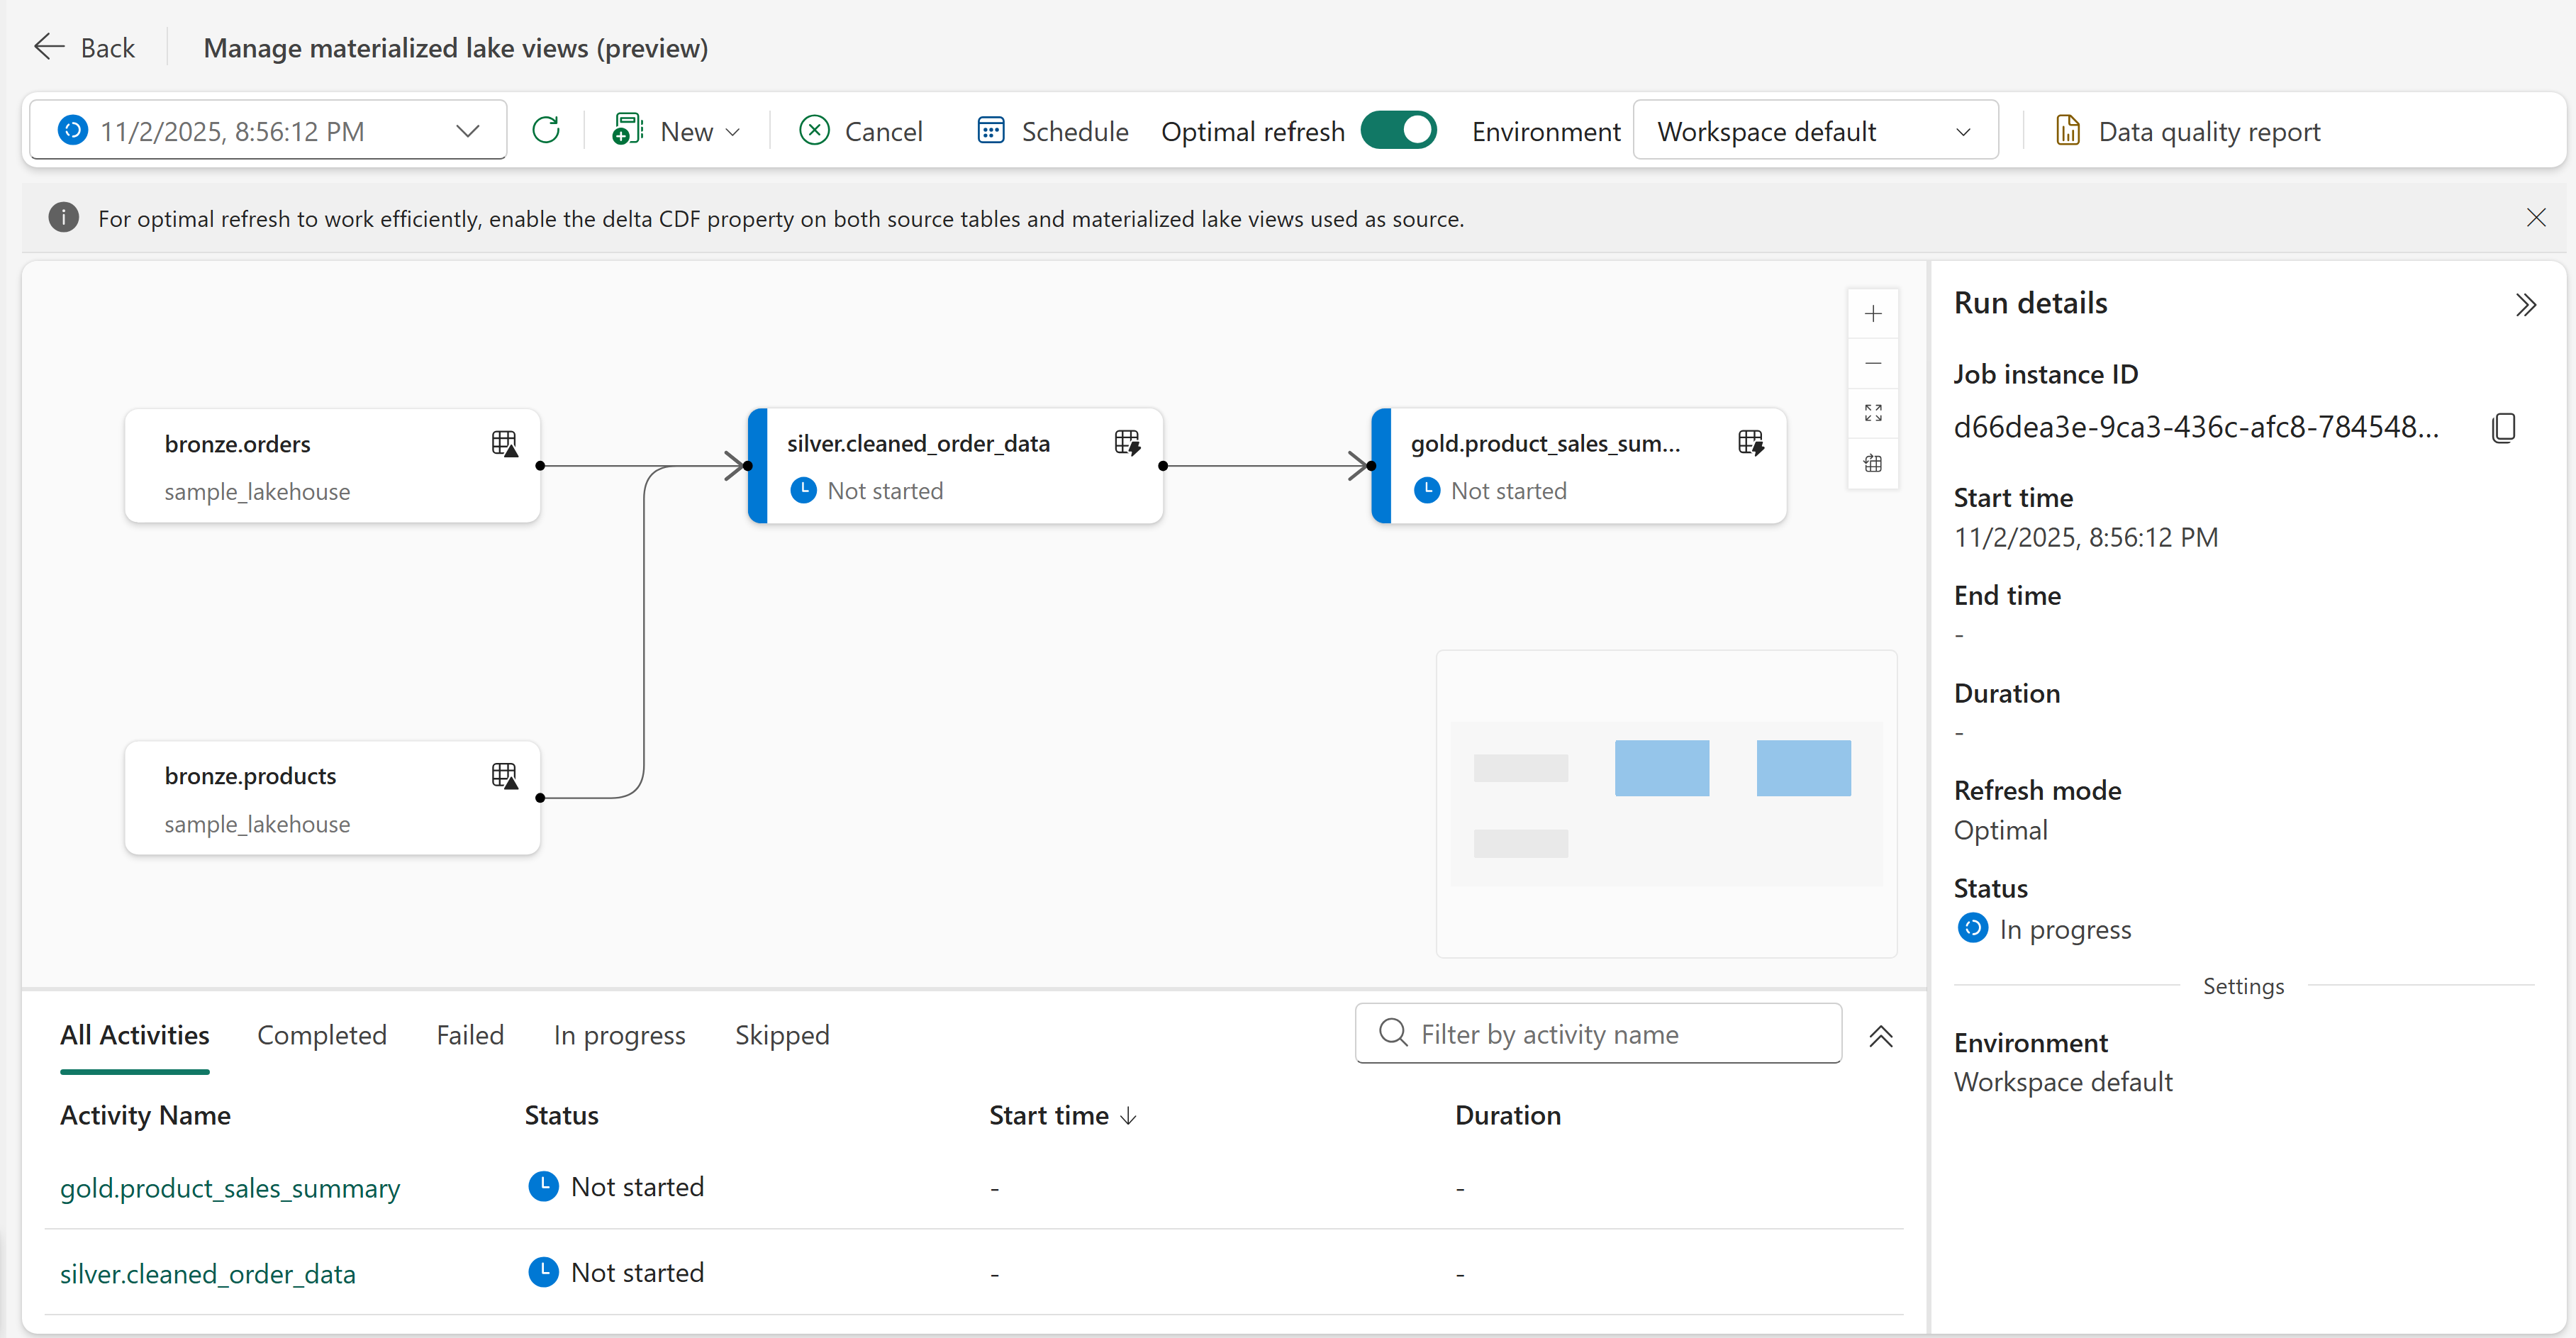Expand the New button dropdown
The height and width of the screenshot is (1338, 2576).
pyautogui.click(x=733, y=132)
